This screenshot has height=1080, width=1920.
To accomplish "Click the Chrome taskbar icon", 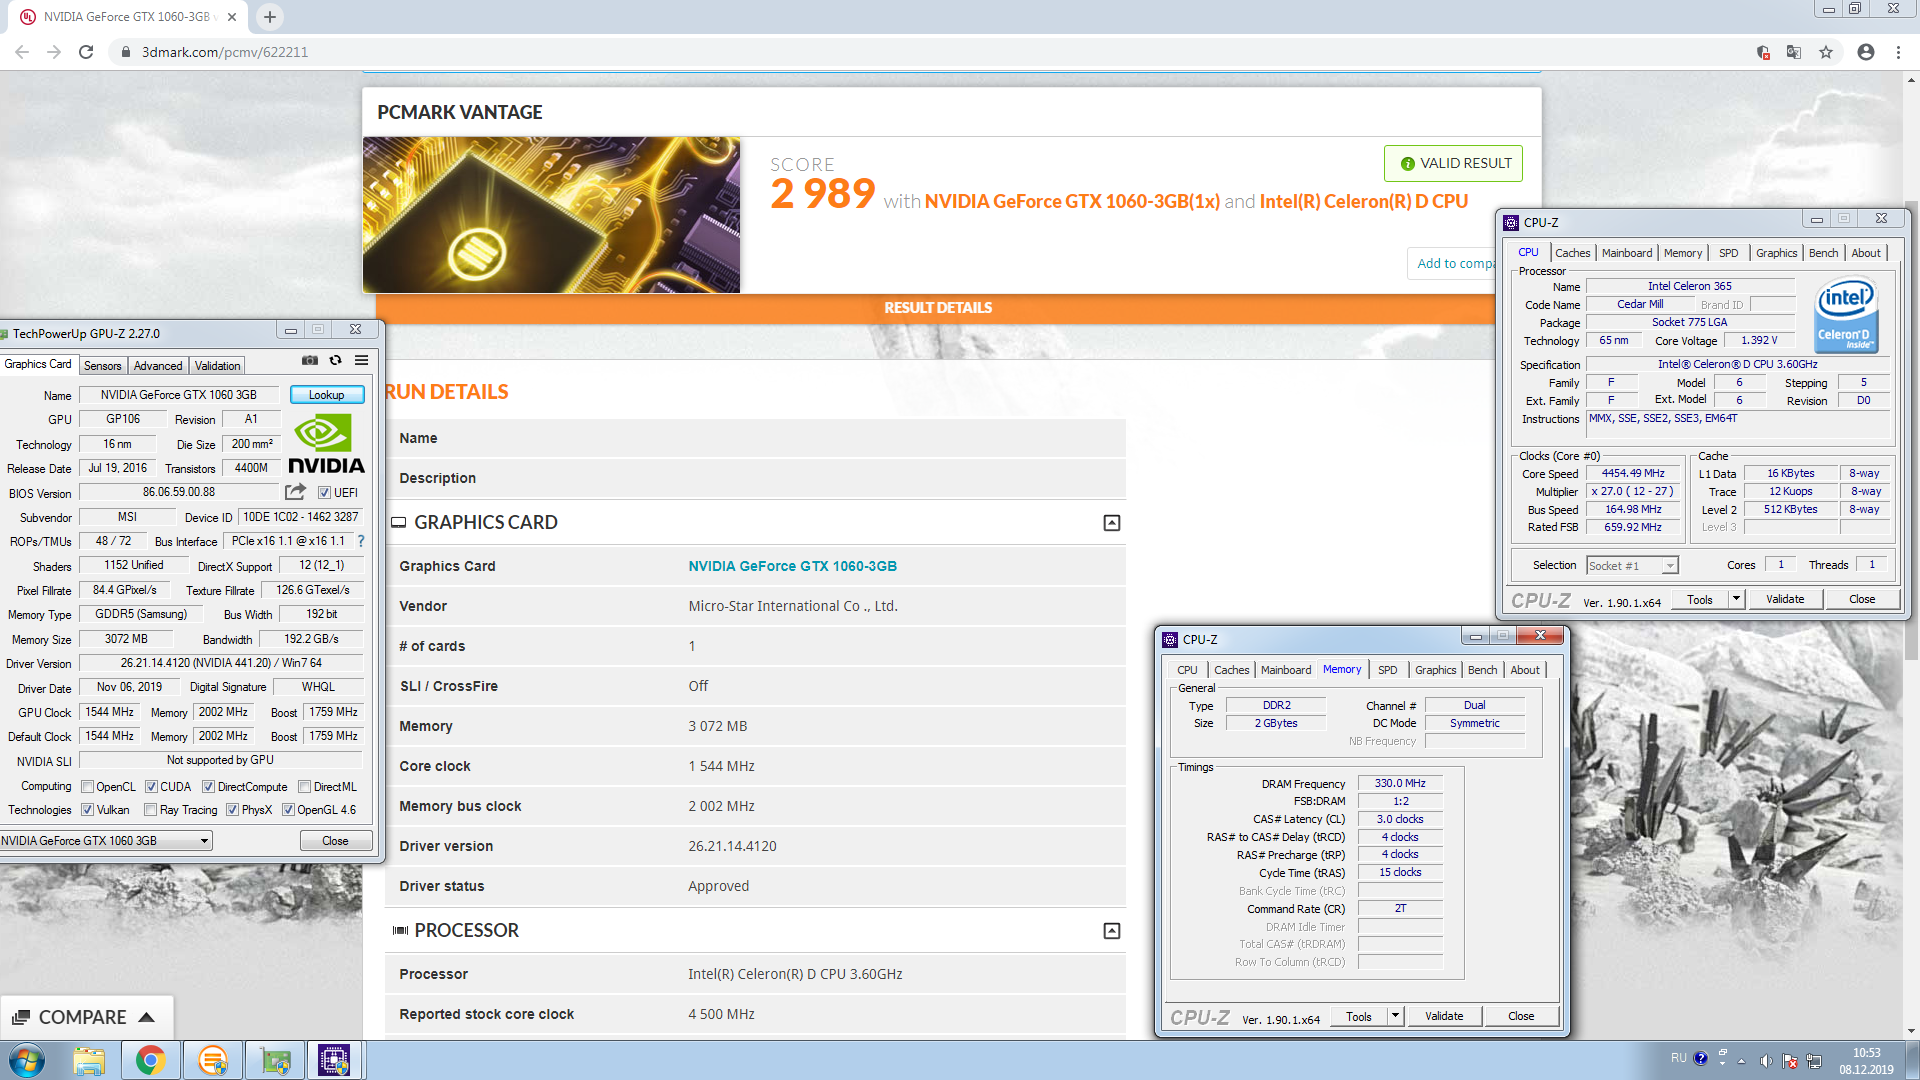I will (x=151, y=1060).
